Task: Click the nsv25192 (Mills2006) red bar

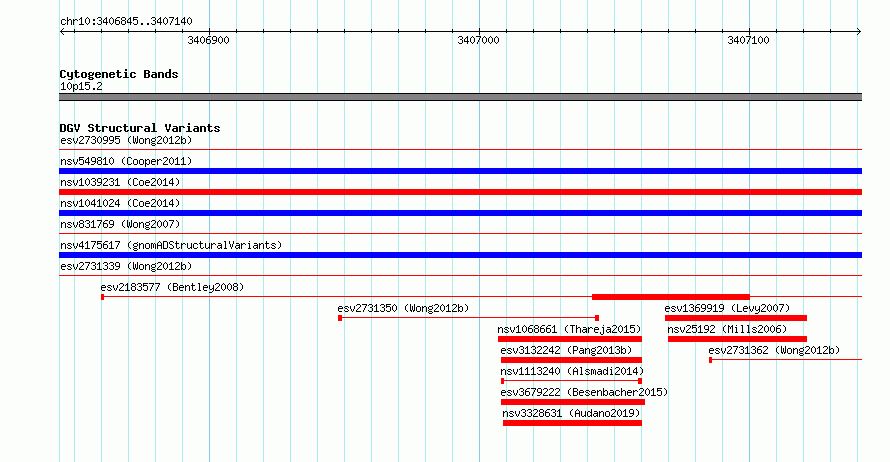Action: [x=737, y=339]
